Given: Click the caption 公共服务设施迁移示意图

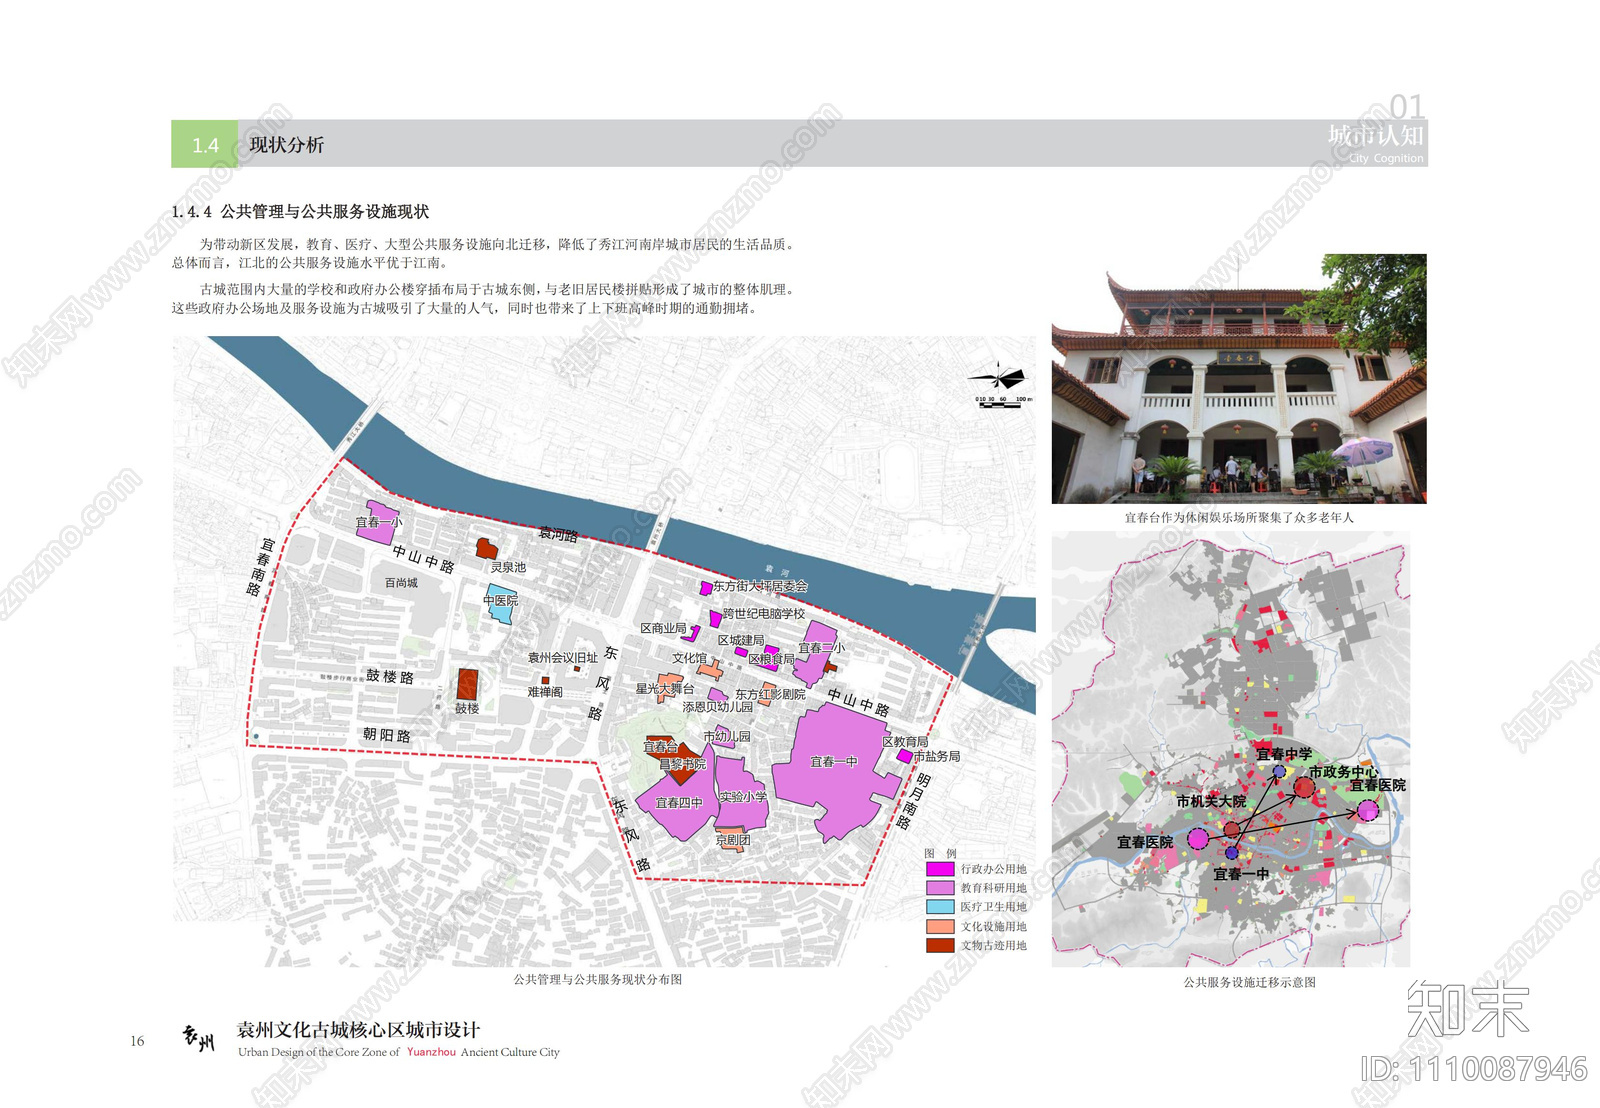Looking at the screenshot, I should point(1250,982).
